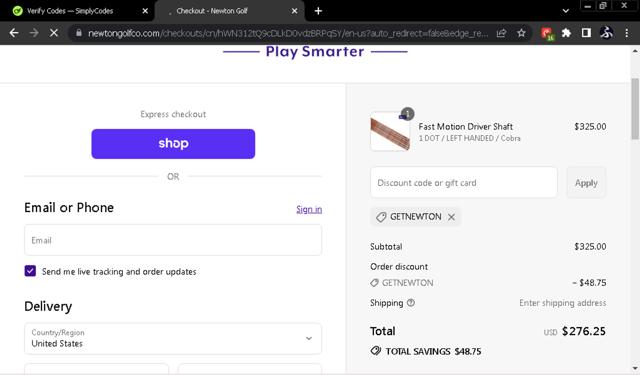640x375 pixels.
Task: Minimize the browser window
Action: pos(587,6)
